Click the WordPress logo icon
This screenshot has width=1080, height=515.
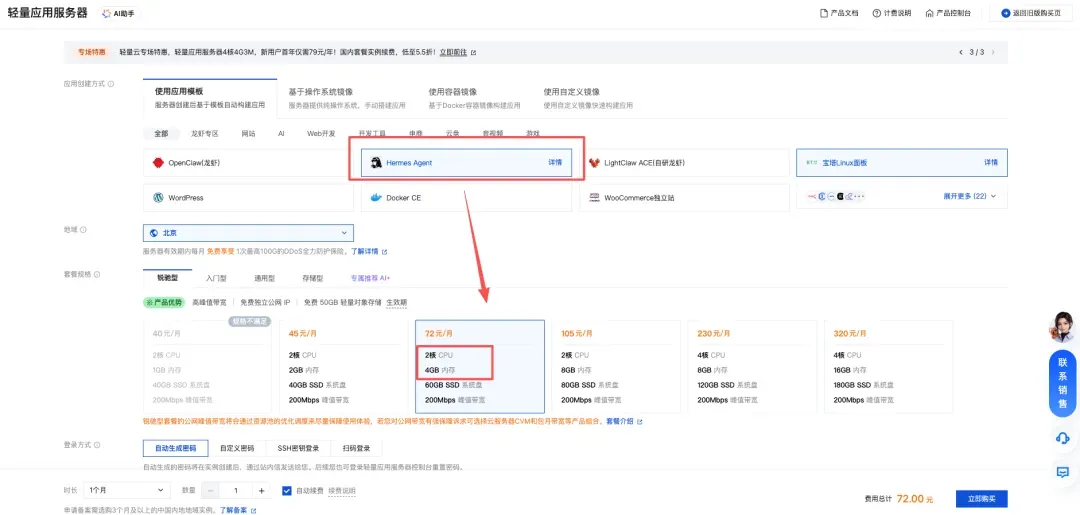coord(158,198)
